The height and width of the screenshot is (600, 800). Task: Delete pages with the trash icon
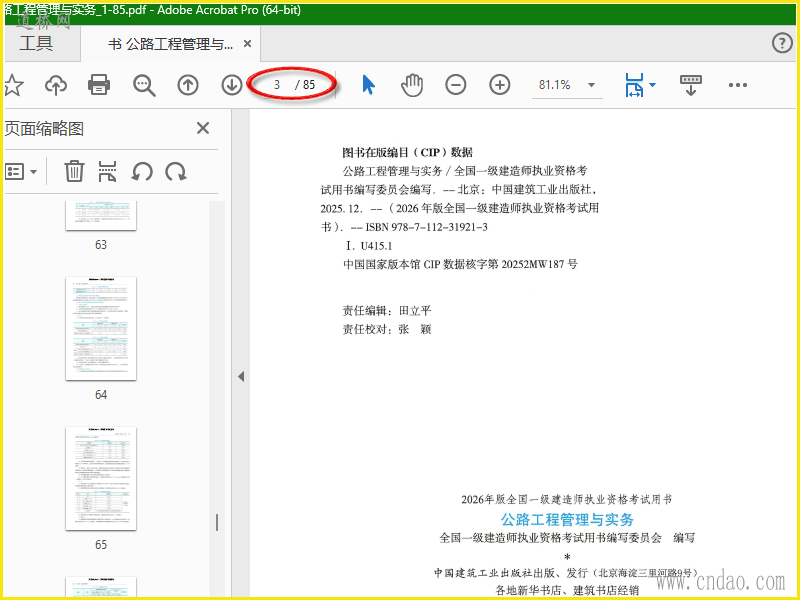[x=74, y=171]
